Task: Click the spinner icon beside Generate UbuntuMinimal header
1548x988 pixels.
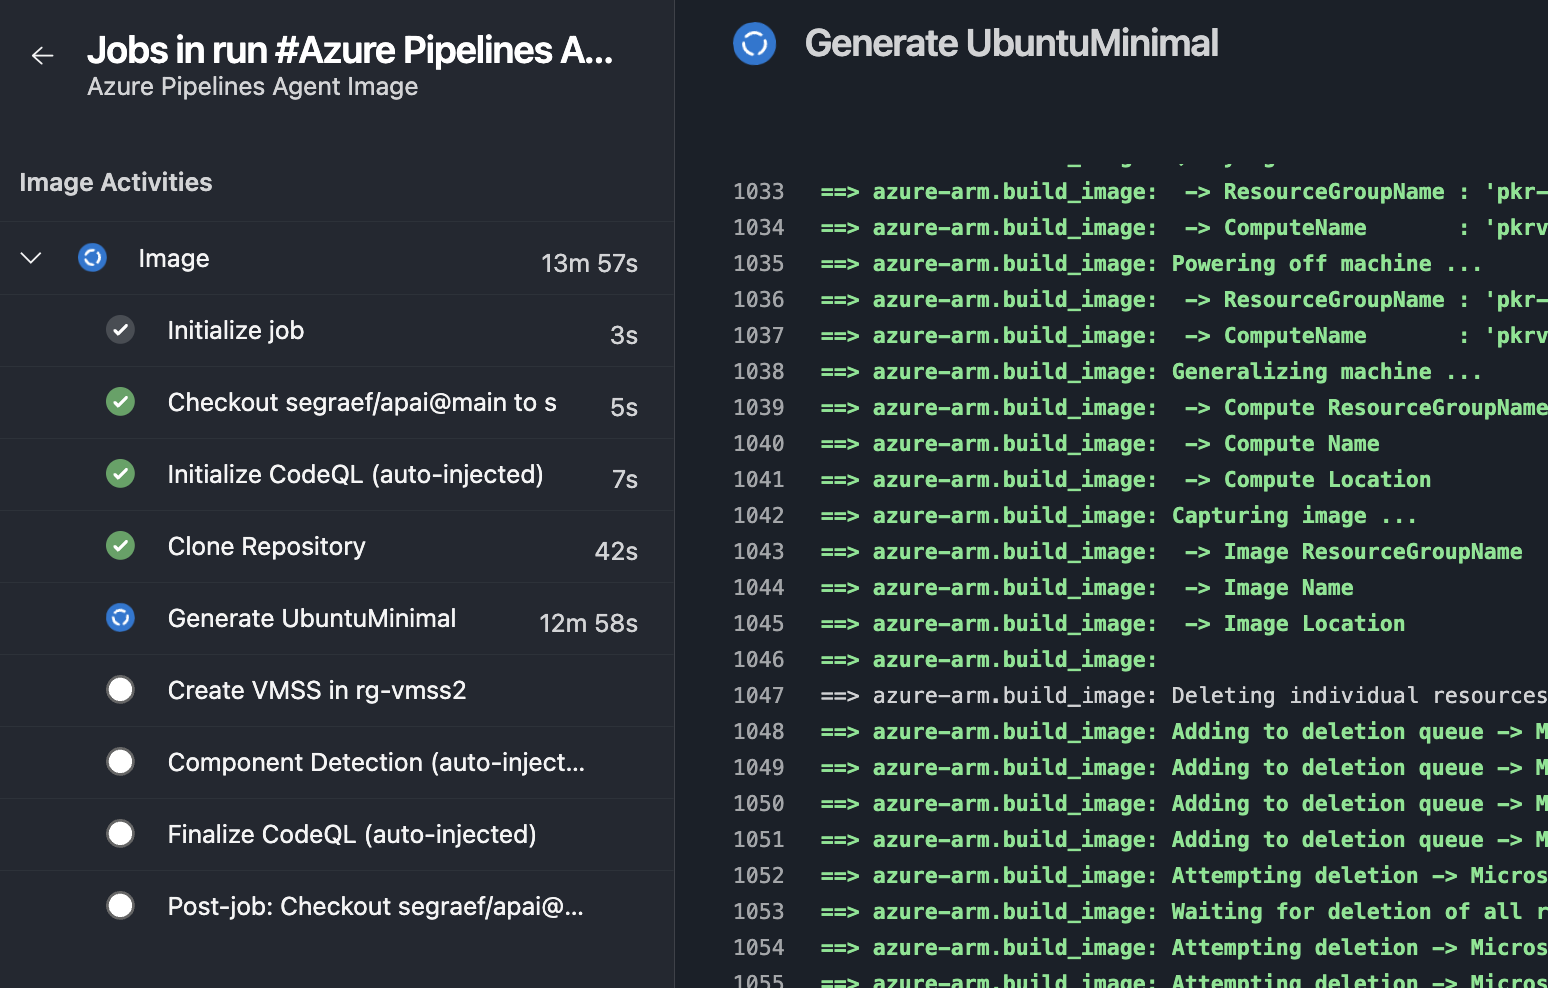Action: point(755,44)
